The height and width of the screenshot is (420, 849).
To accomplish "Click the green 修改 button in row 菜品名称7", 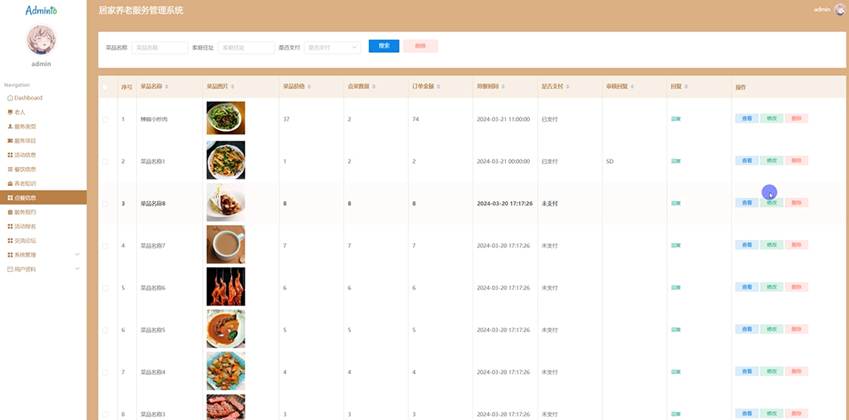I will pyautogui.click(x=772, y=245).
